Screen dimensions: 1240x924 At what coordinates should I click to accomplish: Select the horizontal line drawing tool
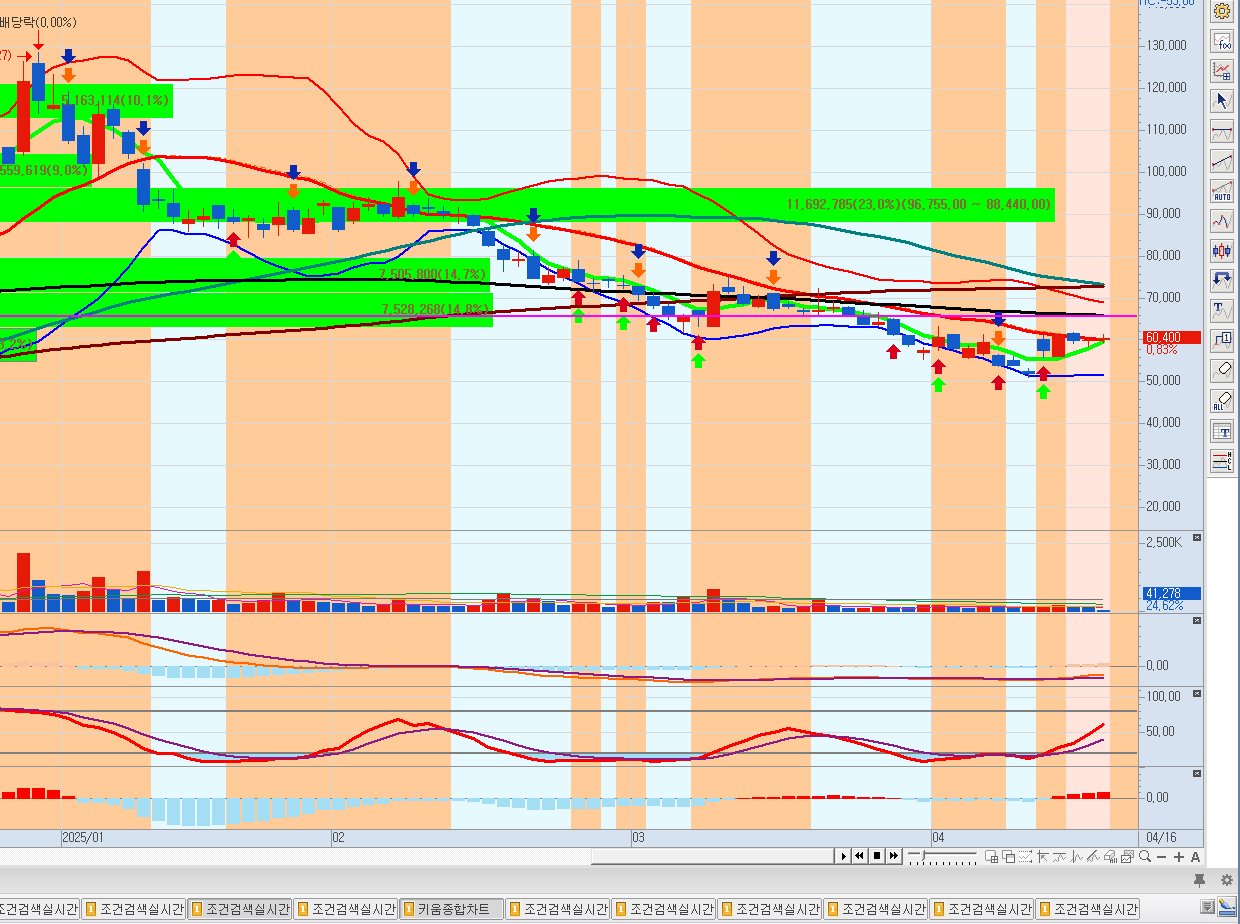click(x=1222, y=131)
